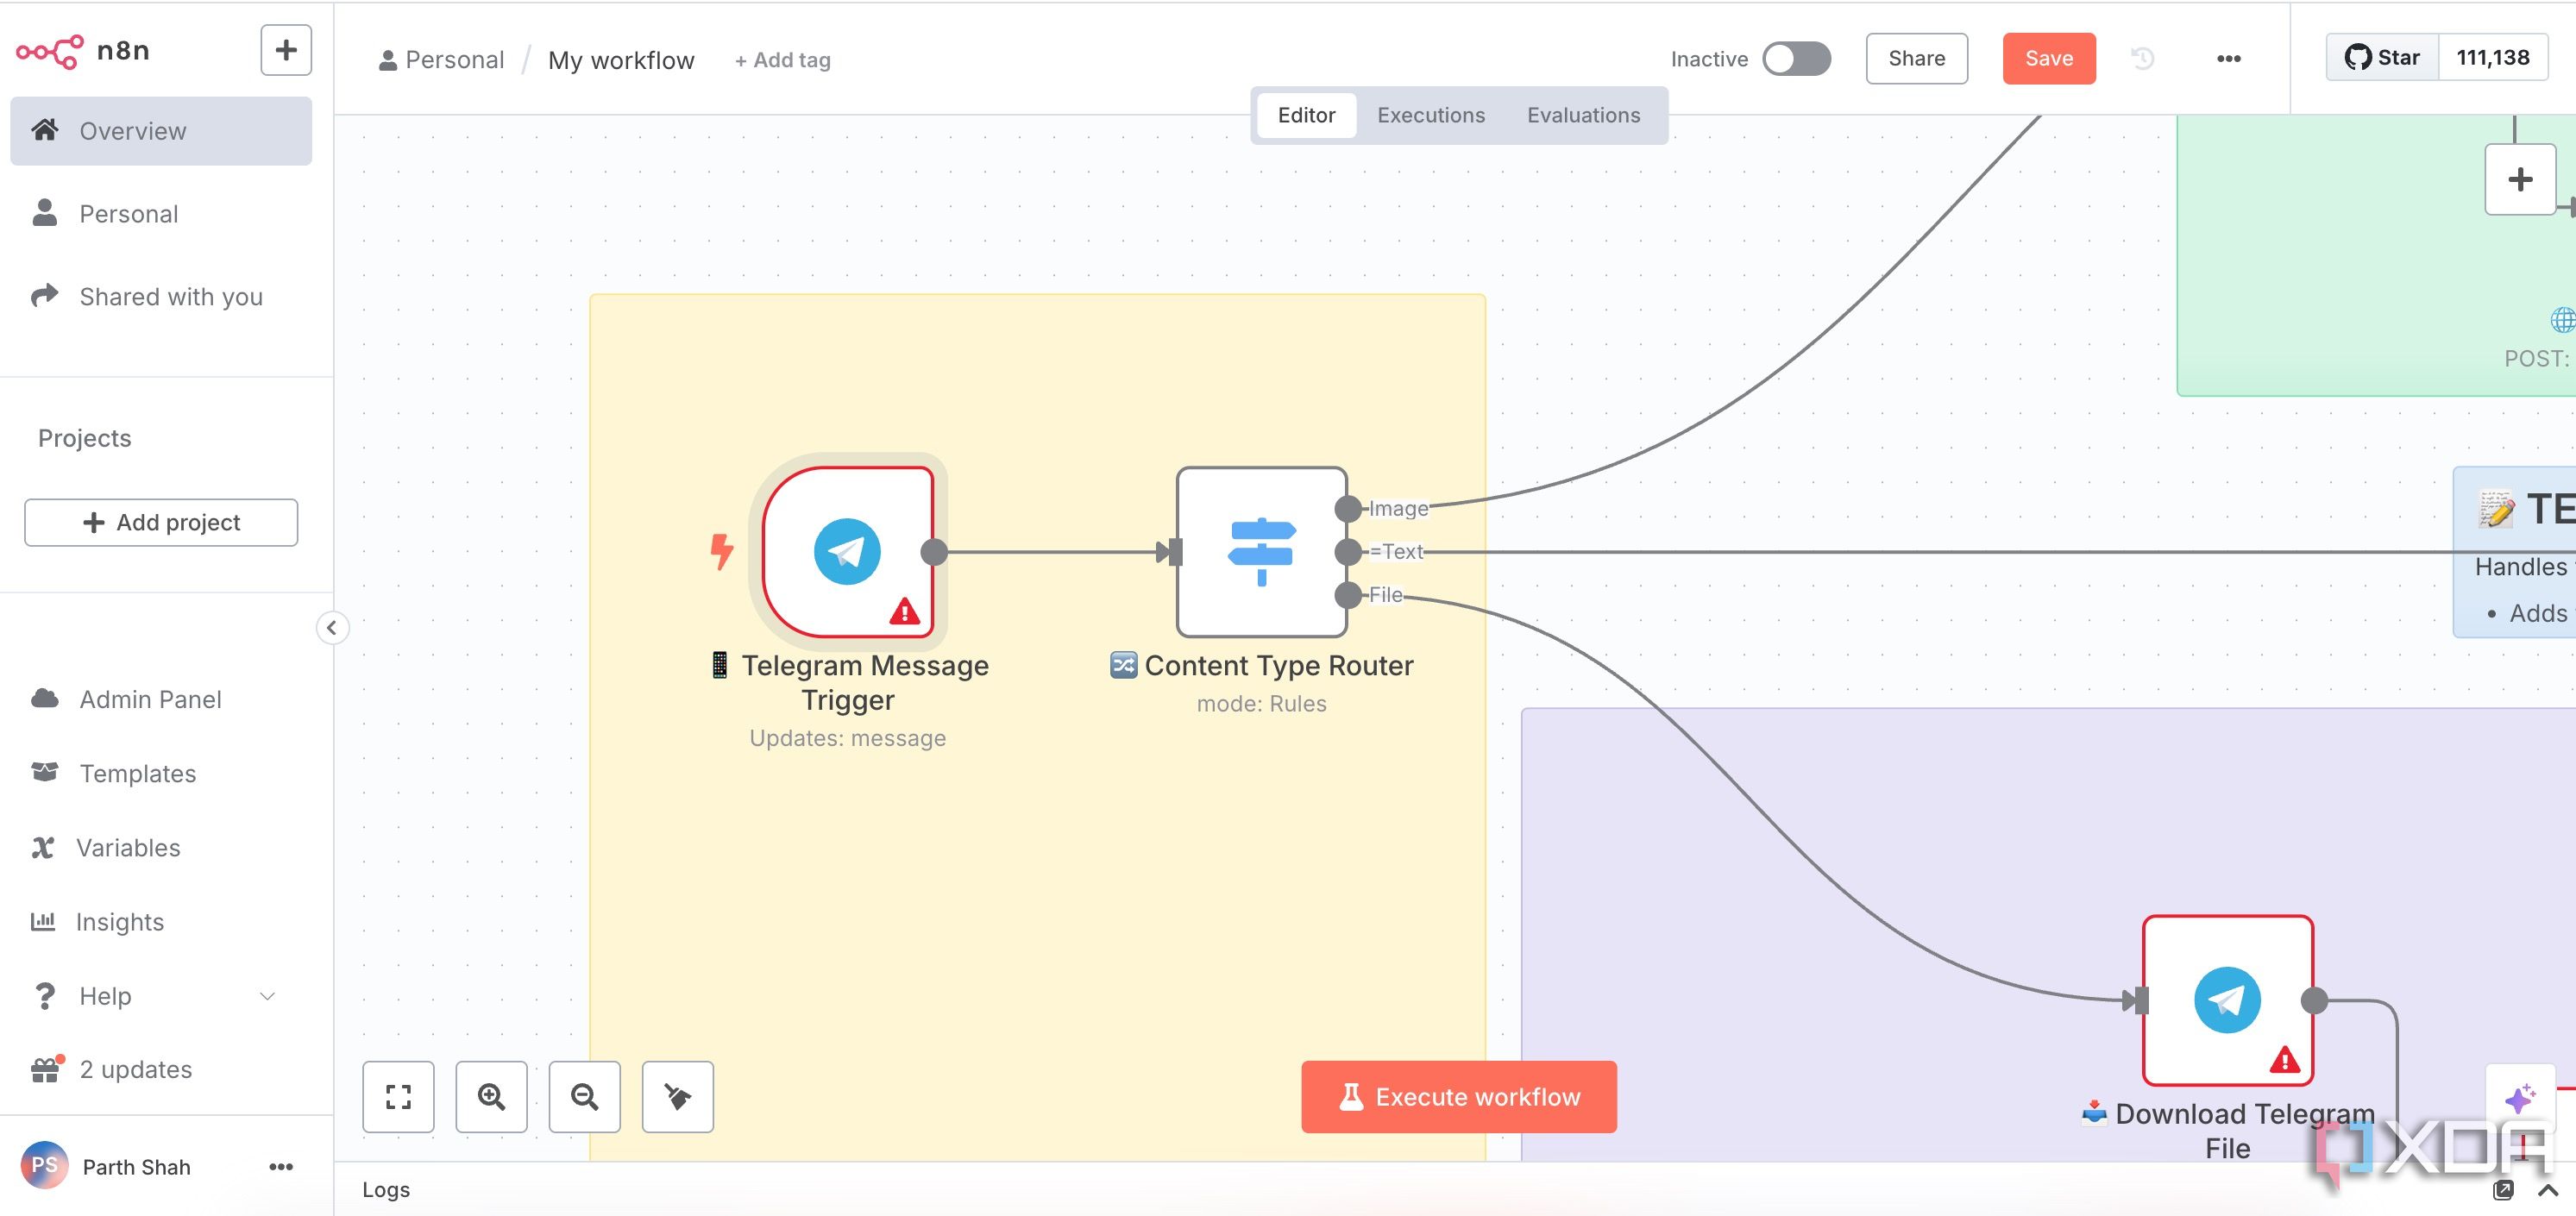Click Execute workflow
Screen dimensions: 2576x1216
tap(1458, 1097)
